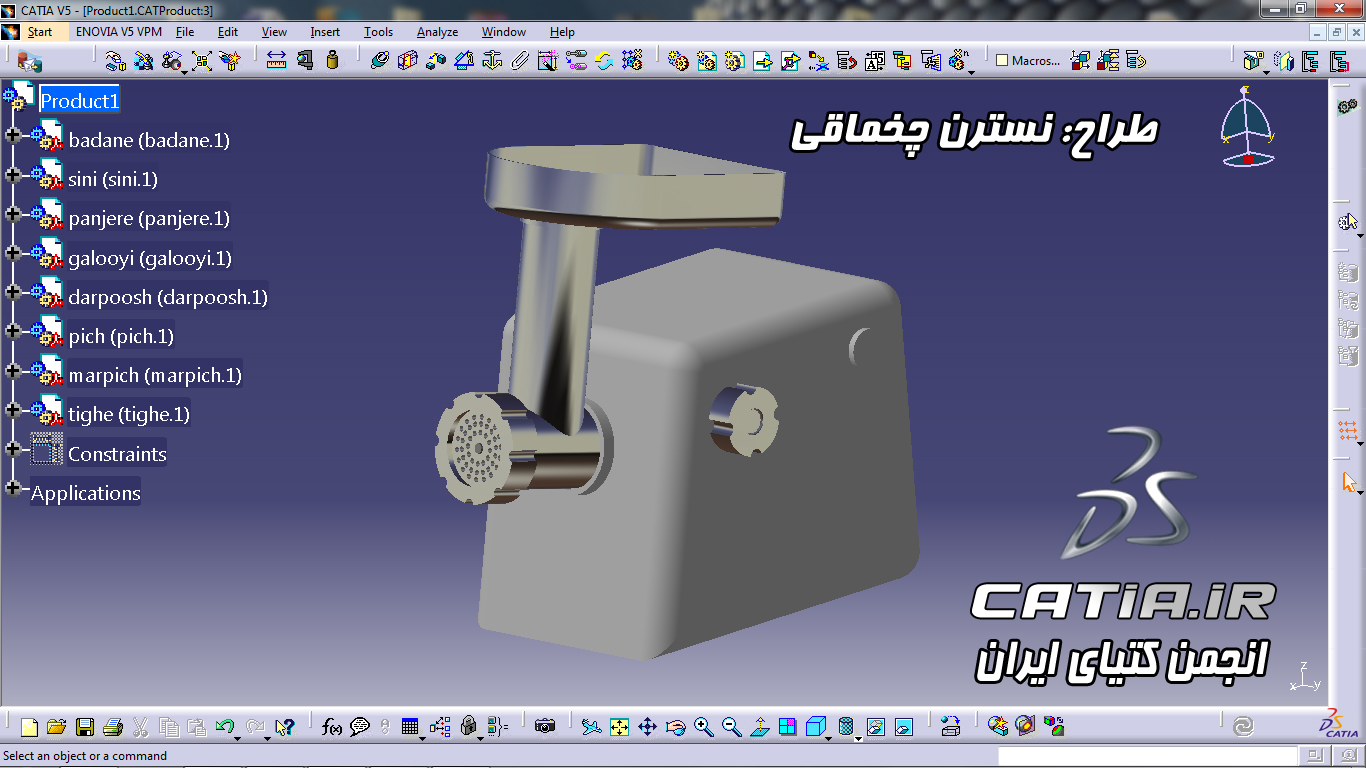Click the command input field in status bar
The width and height of the screenshot is (1366, 768).
[x=1149, y=756]
